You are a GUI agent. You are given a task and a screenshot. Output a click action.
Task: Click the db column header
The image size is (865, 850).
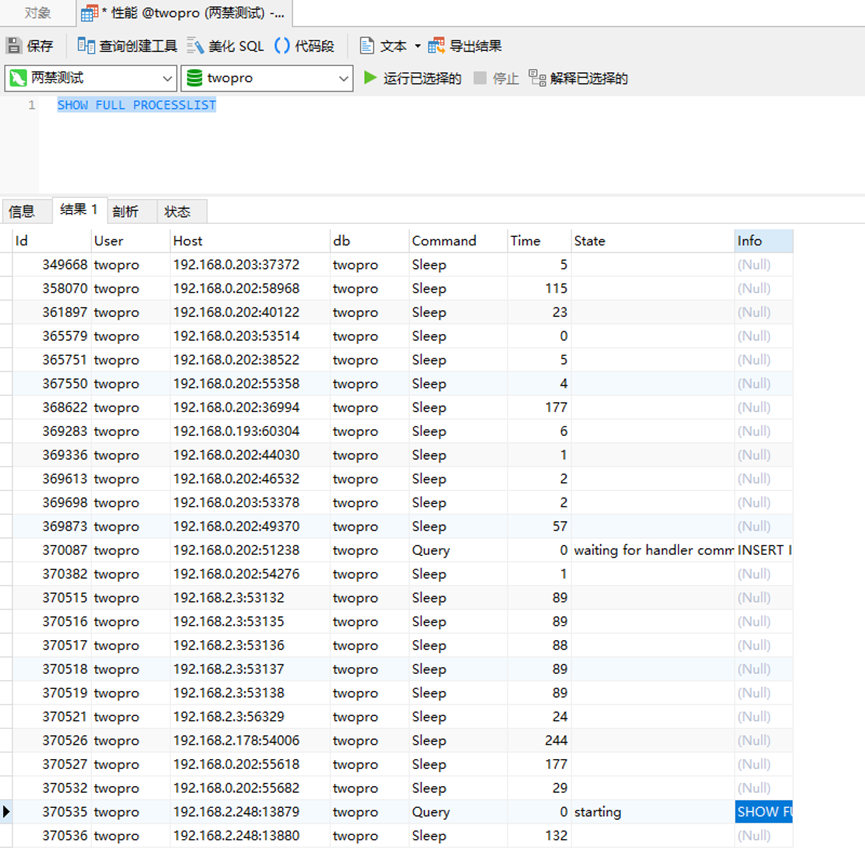pyautogui.click(x=370, y=241)
